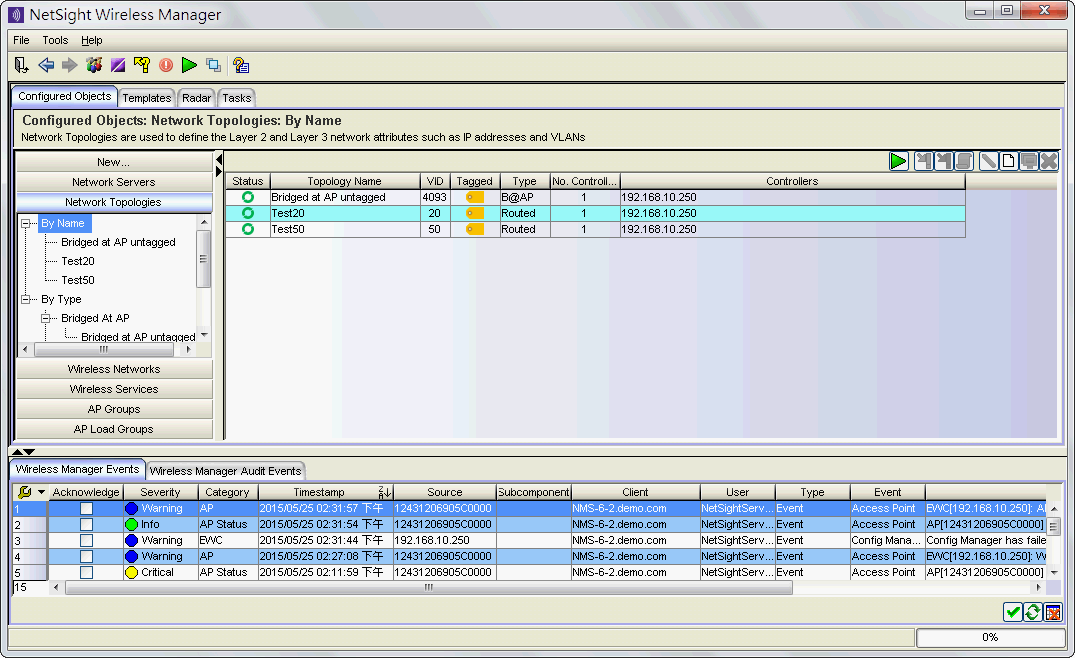Click the gray X delete icon above table
Image resolution: width=1075 pixels, height=658 pixels.
(1049, 161)
